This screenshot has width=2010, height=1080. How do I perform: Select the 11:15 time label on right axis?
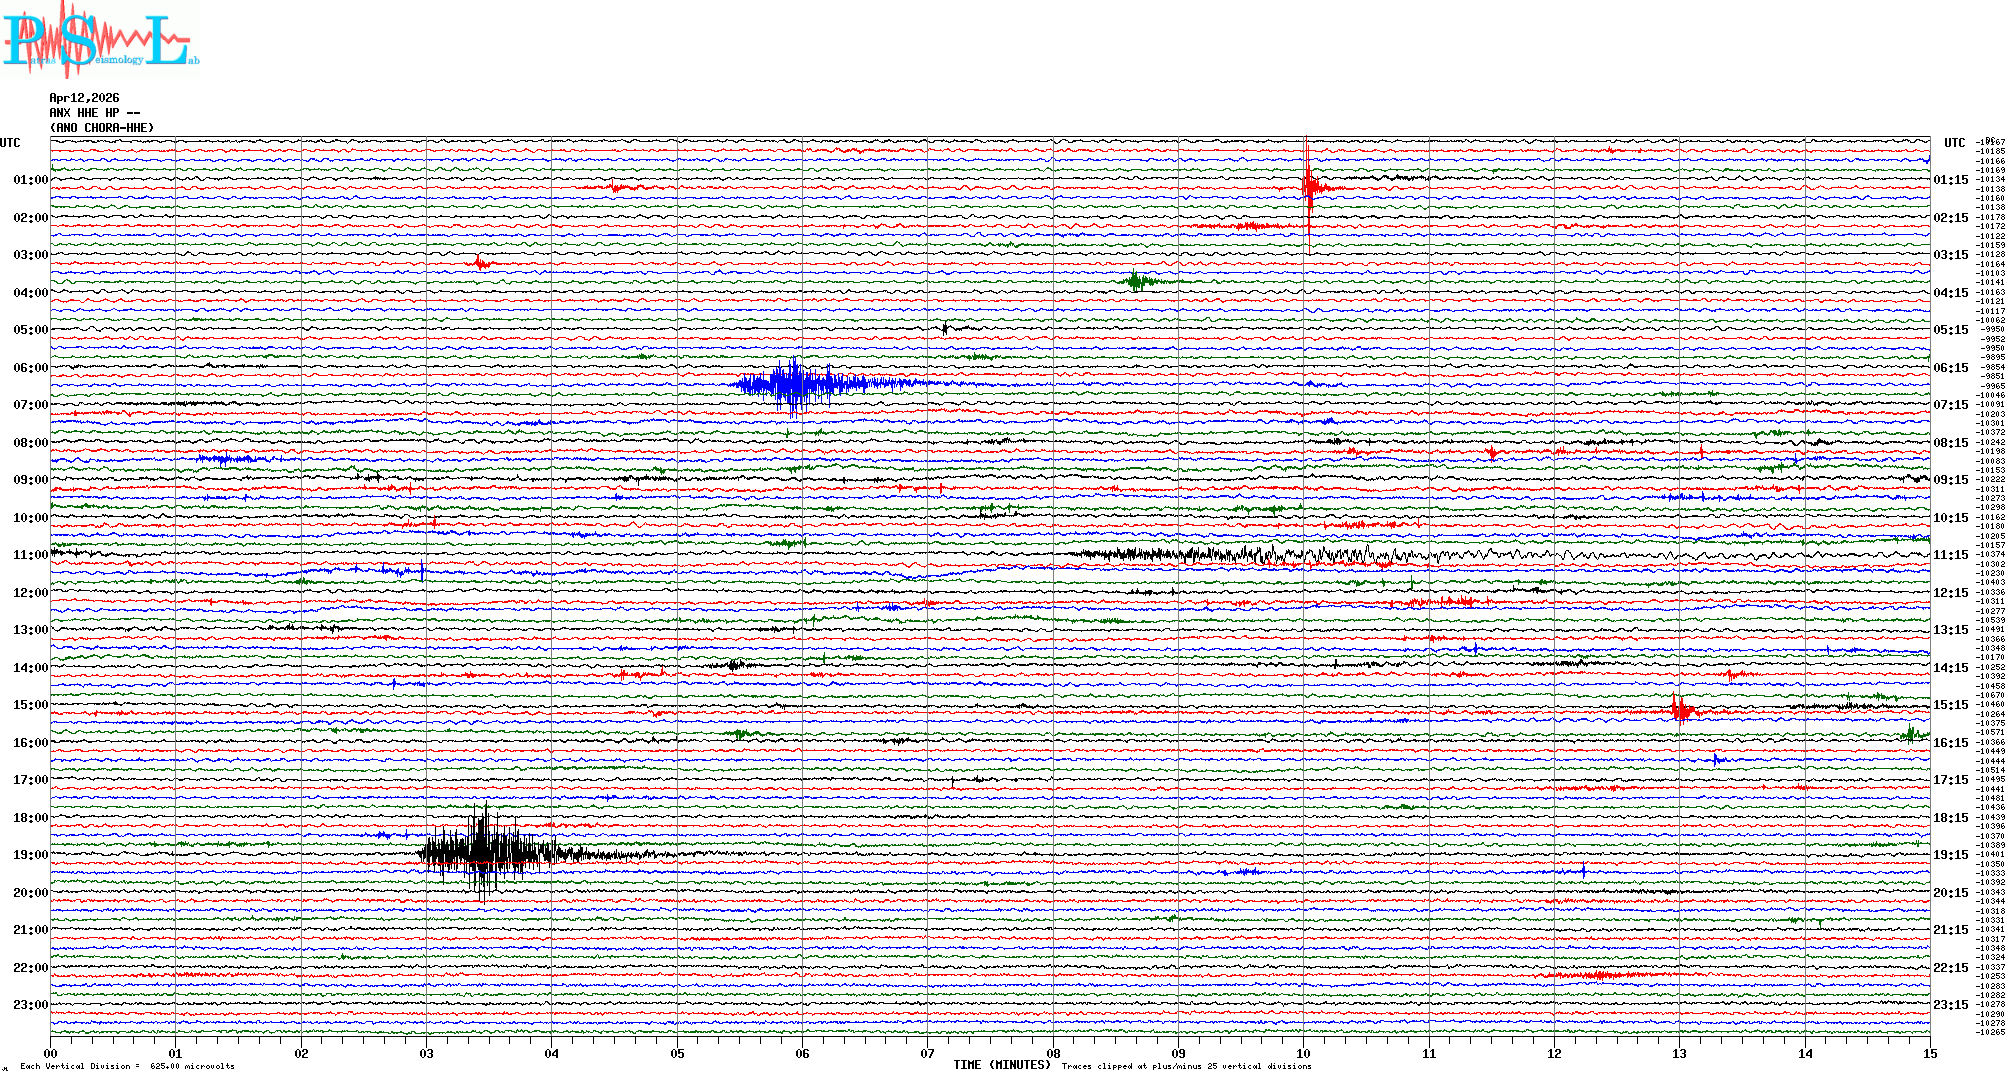(x=1950, y=555)
